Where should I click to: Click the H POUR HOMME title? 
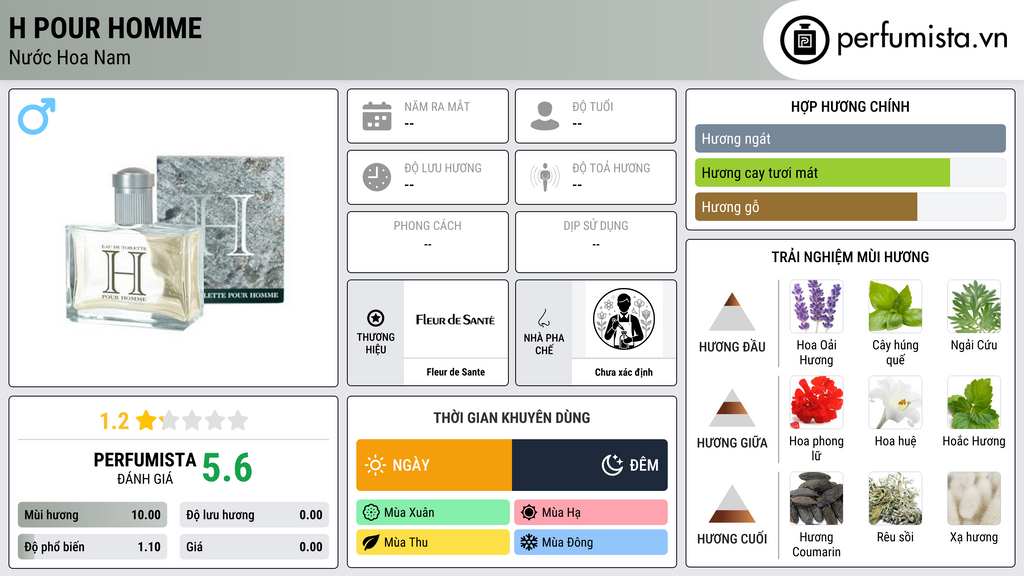click(106, 28)
